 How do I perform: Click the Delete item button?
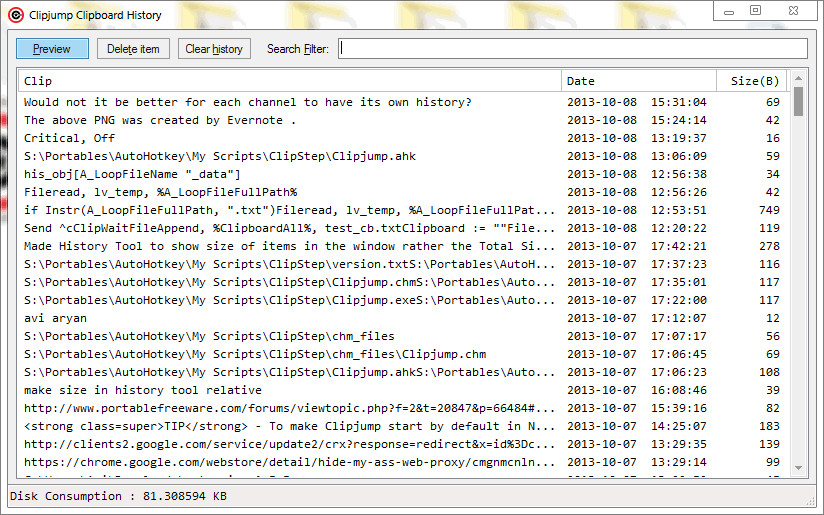point(133,49)
